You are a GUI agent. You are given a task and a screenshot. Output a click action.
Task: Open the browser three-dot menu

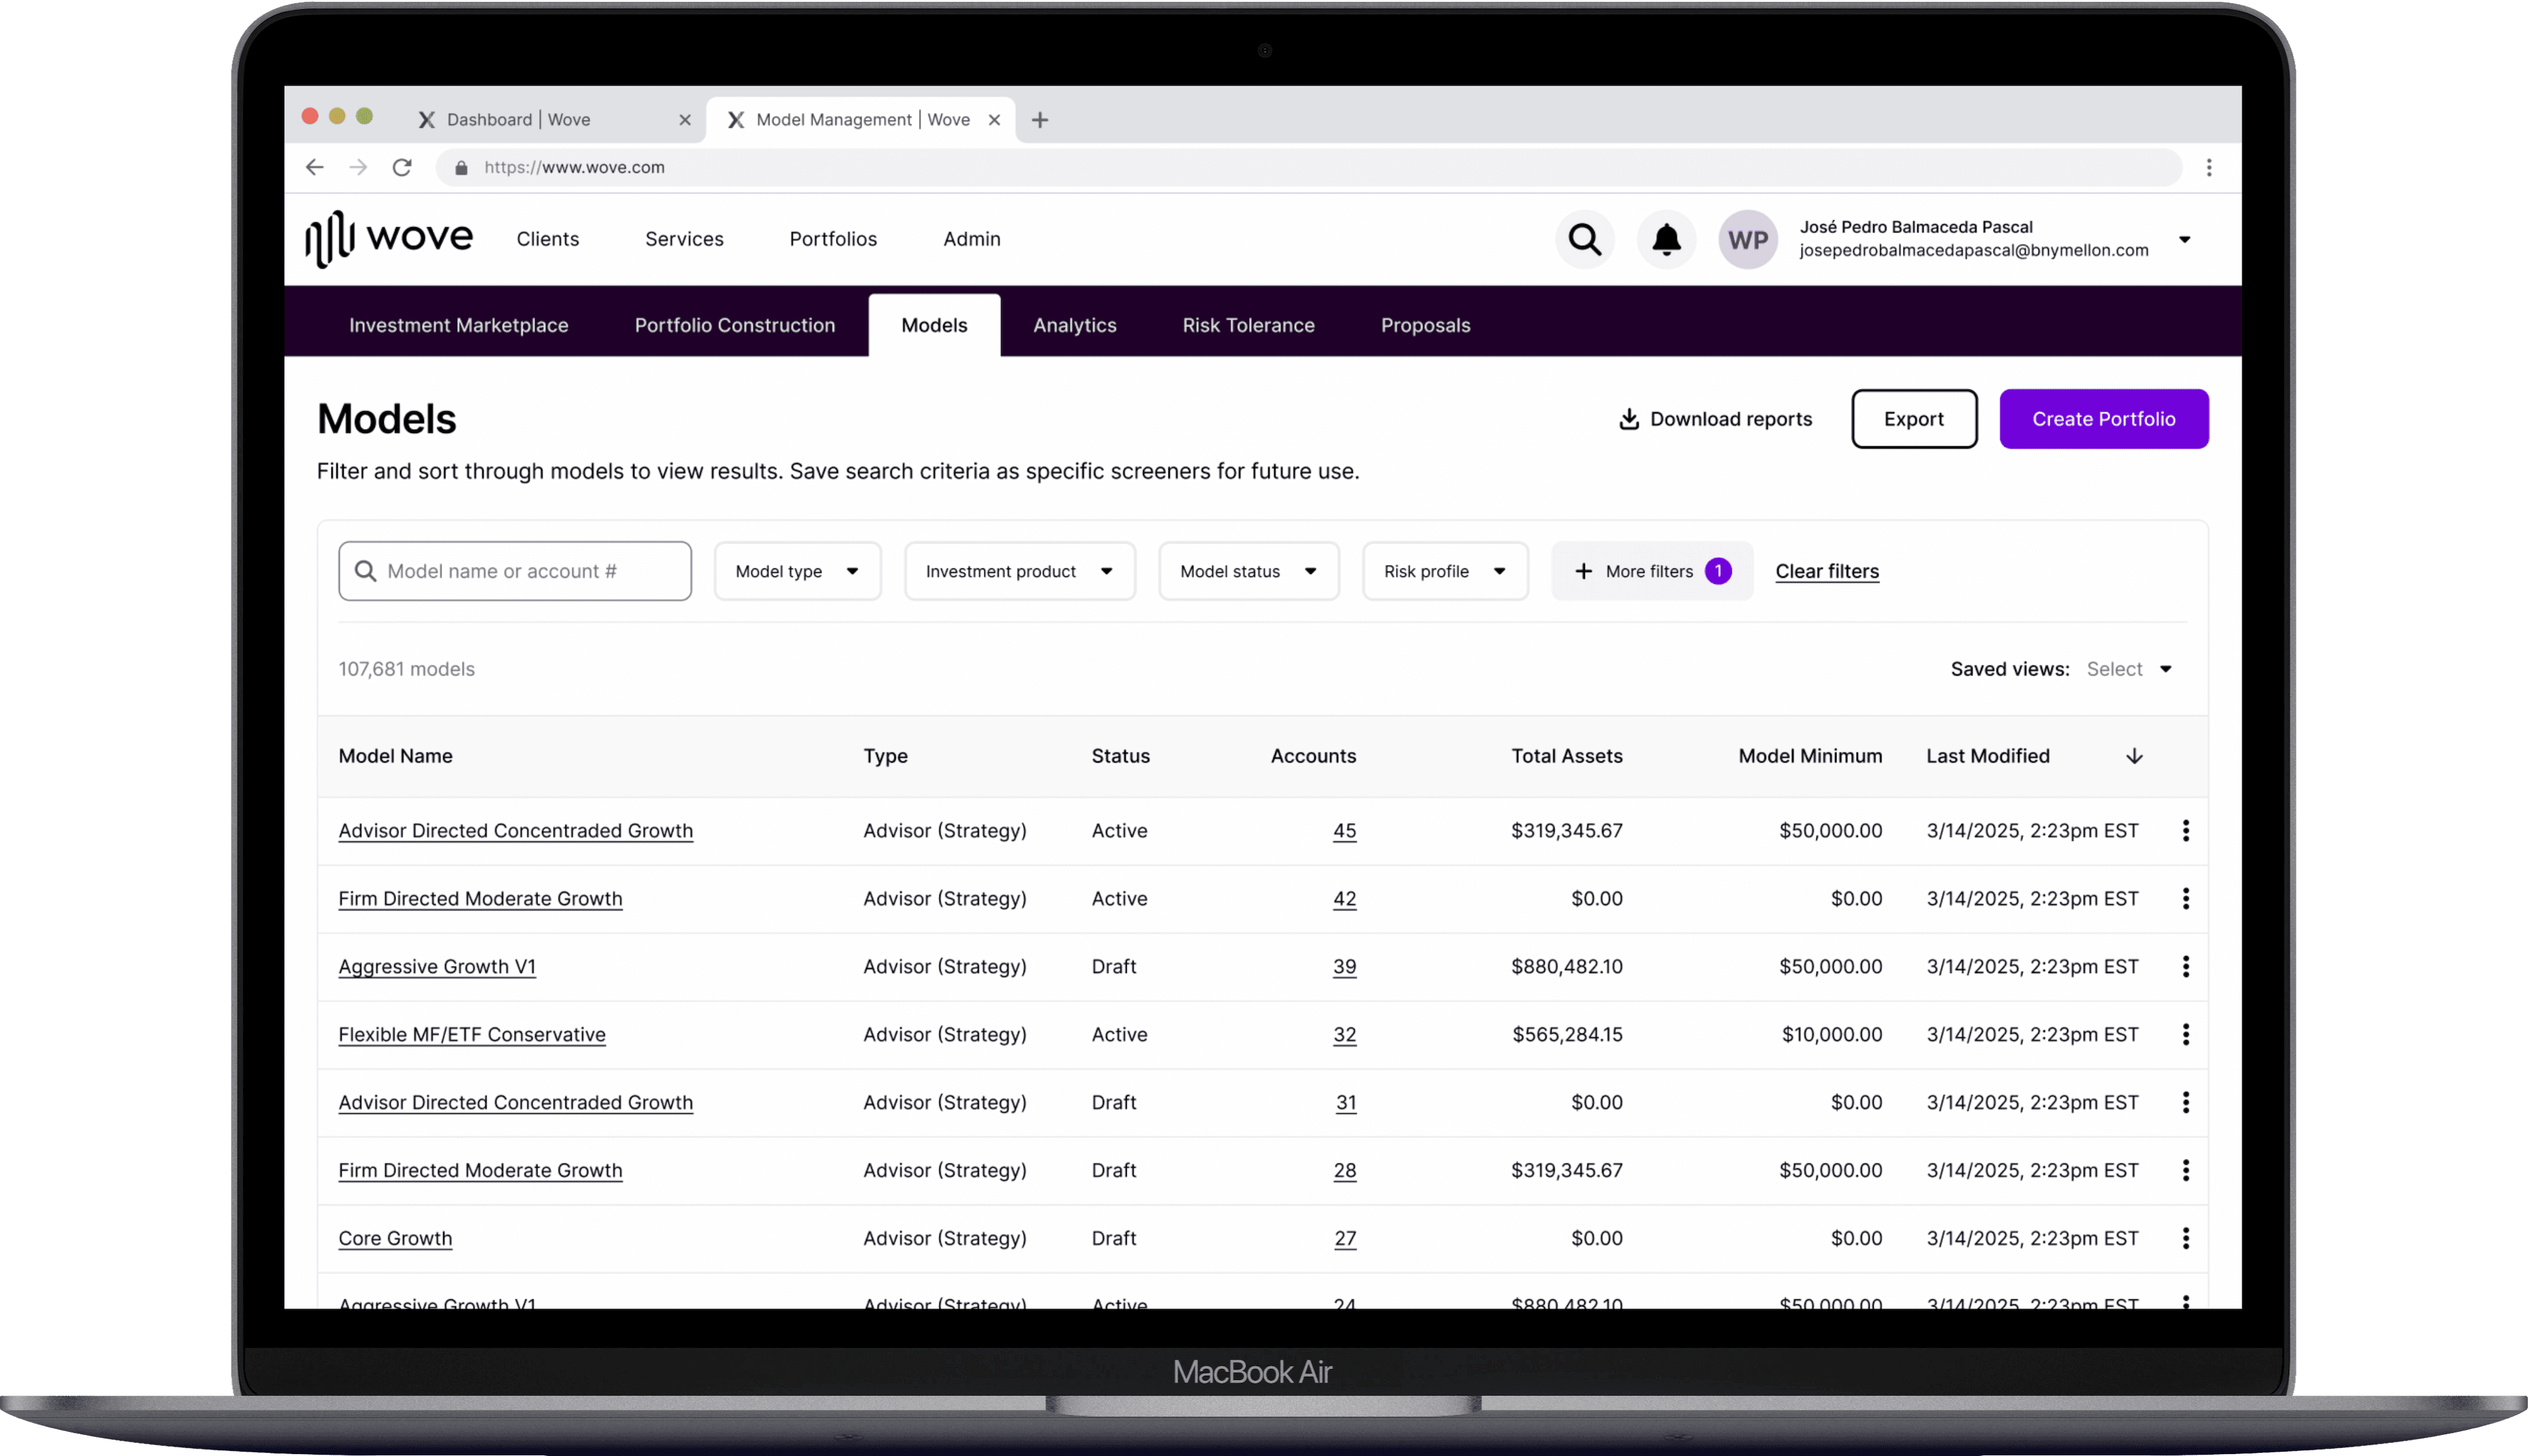(2208, 167)
